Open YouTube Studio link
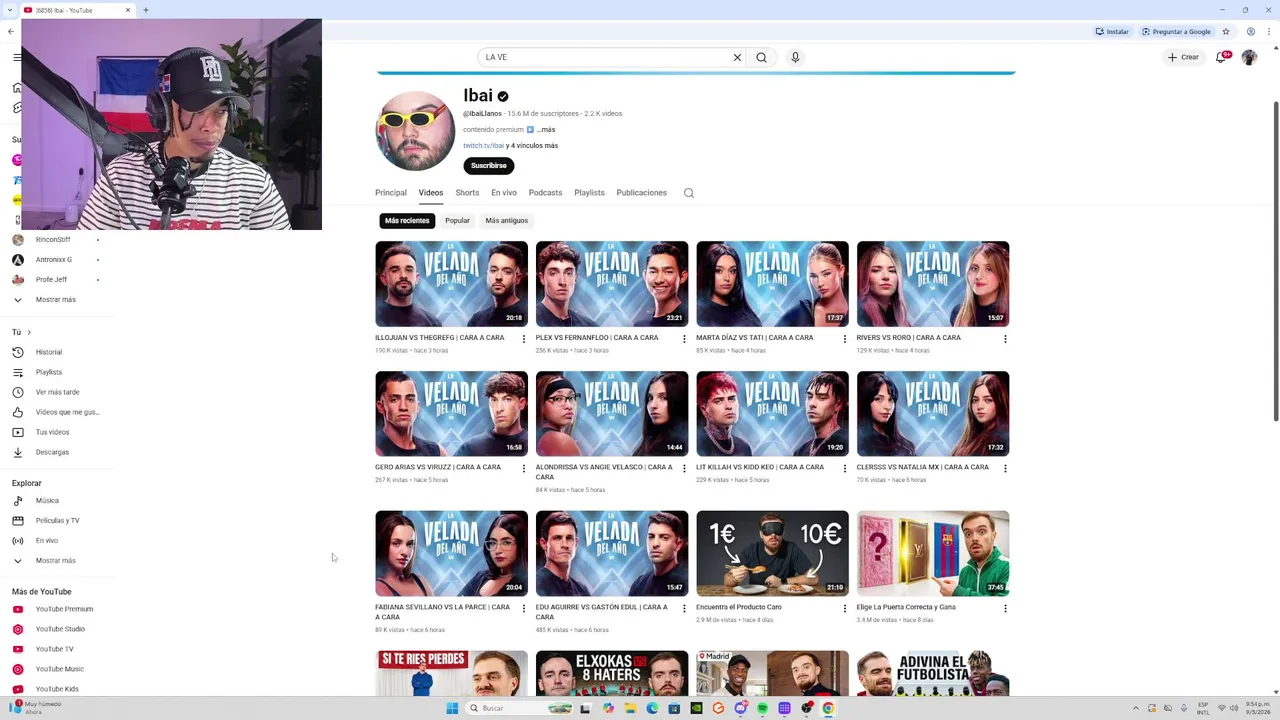Viewport: 1280px width, 720px height. (x=60, y=629)
